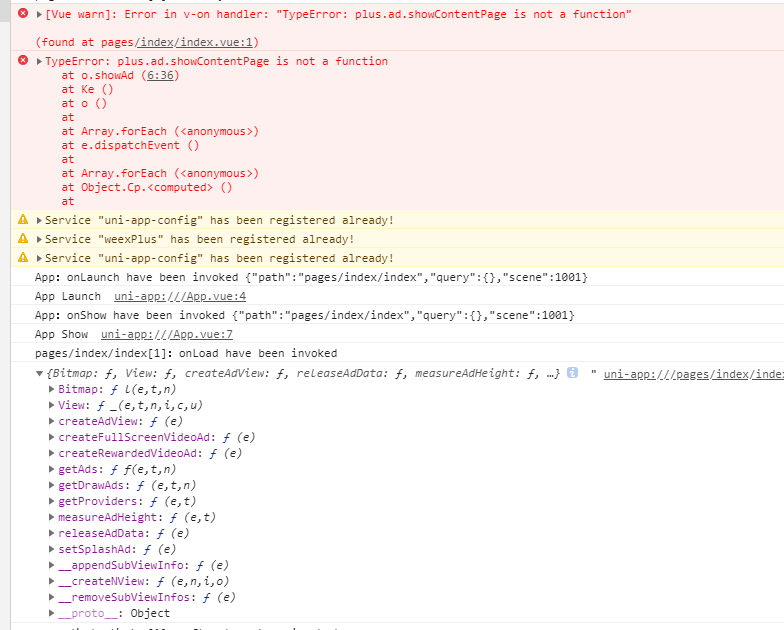Open the App.vue:4 source link

tap(180, 296)
